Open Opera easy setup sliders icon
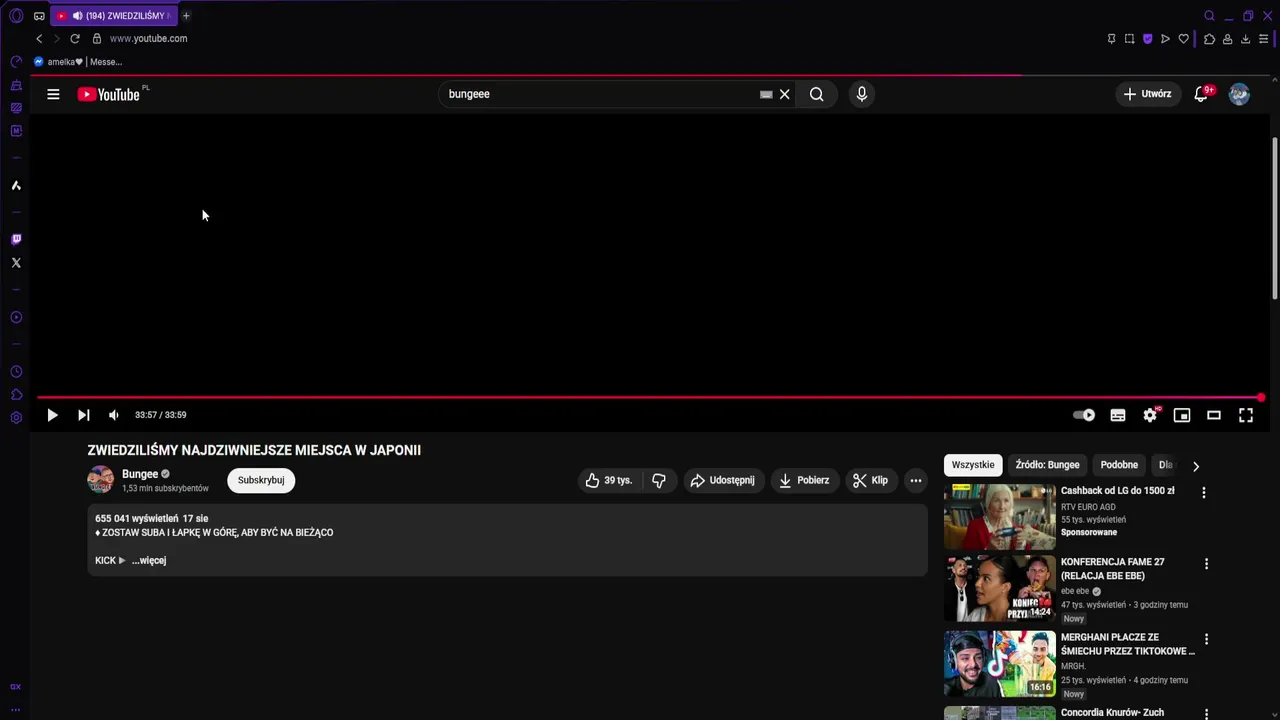Screen dimensions: 1280x720 (x=1264, y=39)
